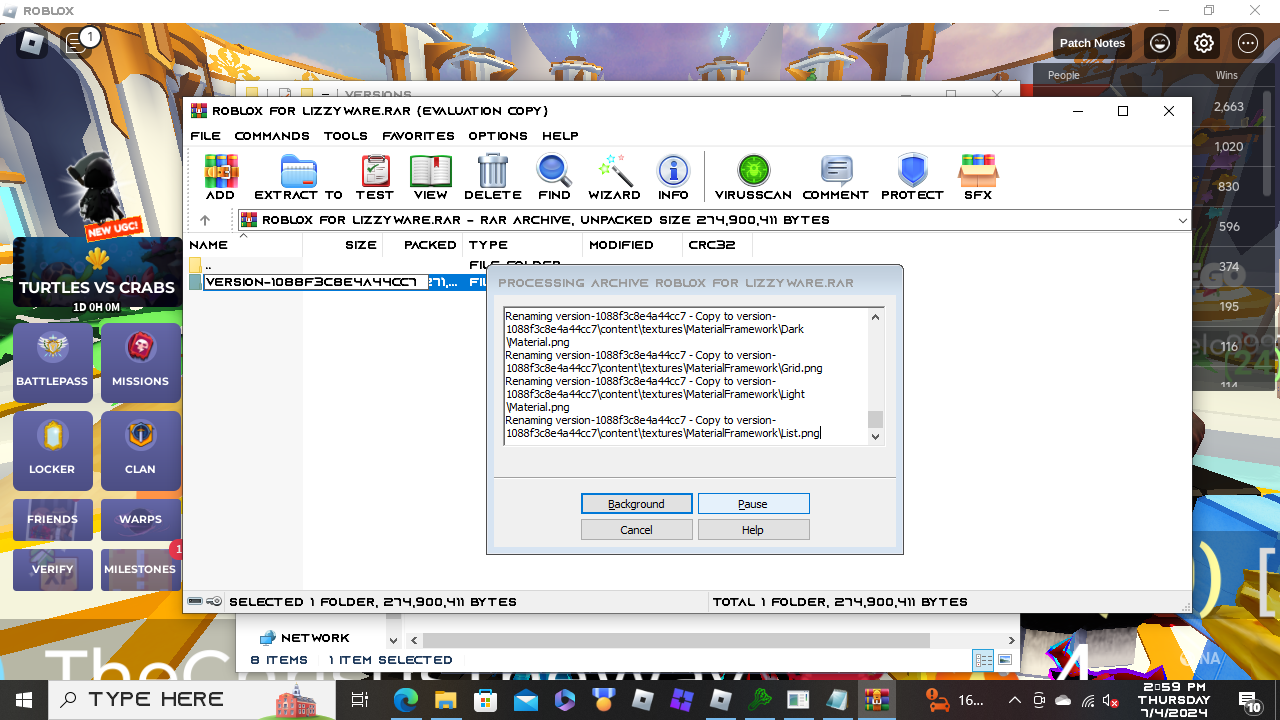
Task: Open the Milestones game button
Action: pyautogui.click(x=140, y=569)
